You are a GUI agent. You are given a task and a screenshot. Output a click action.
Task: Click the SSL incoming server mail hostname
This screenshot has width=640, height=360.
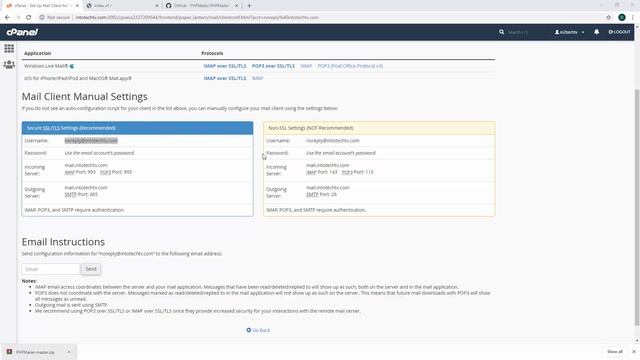point(86,165)
